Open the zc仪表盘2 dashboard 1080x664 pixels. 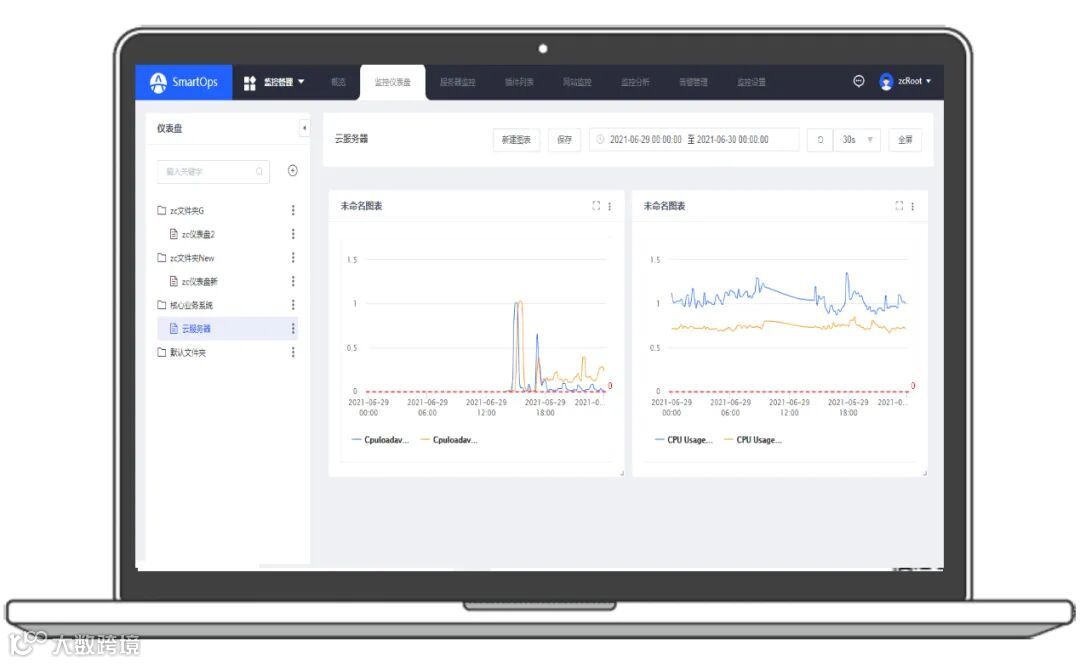pos(198,234)
